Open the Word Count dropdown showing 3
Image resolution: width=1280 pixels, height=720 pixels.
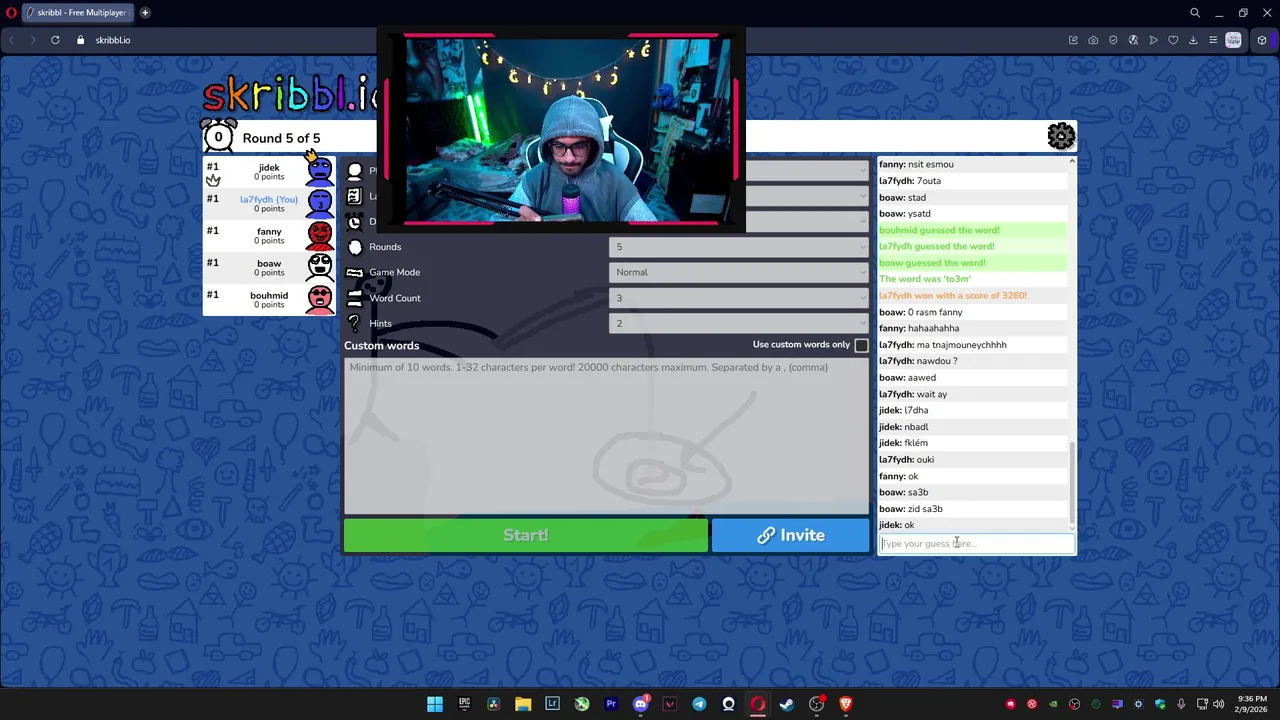click(x=739, y=298)
